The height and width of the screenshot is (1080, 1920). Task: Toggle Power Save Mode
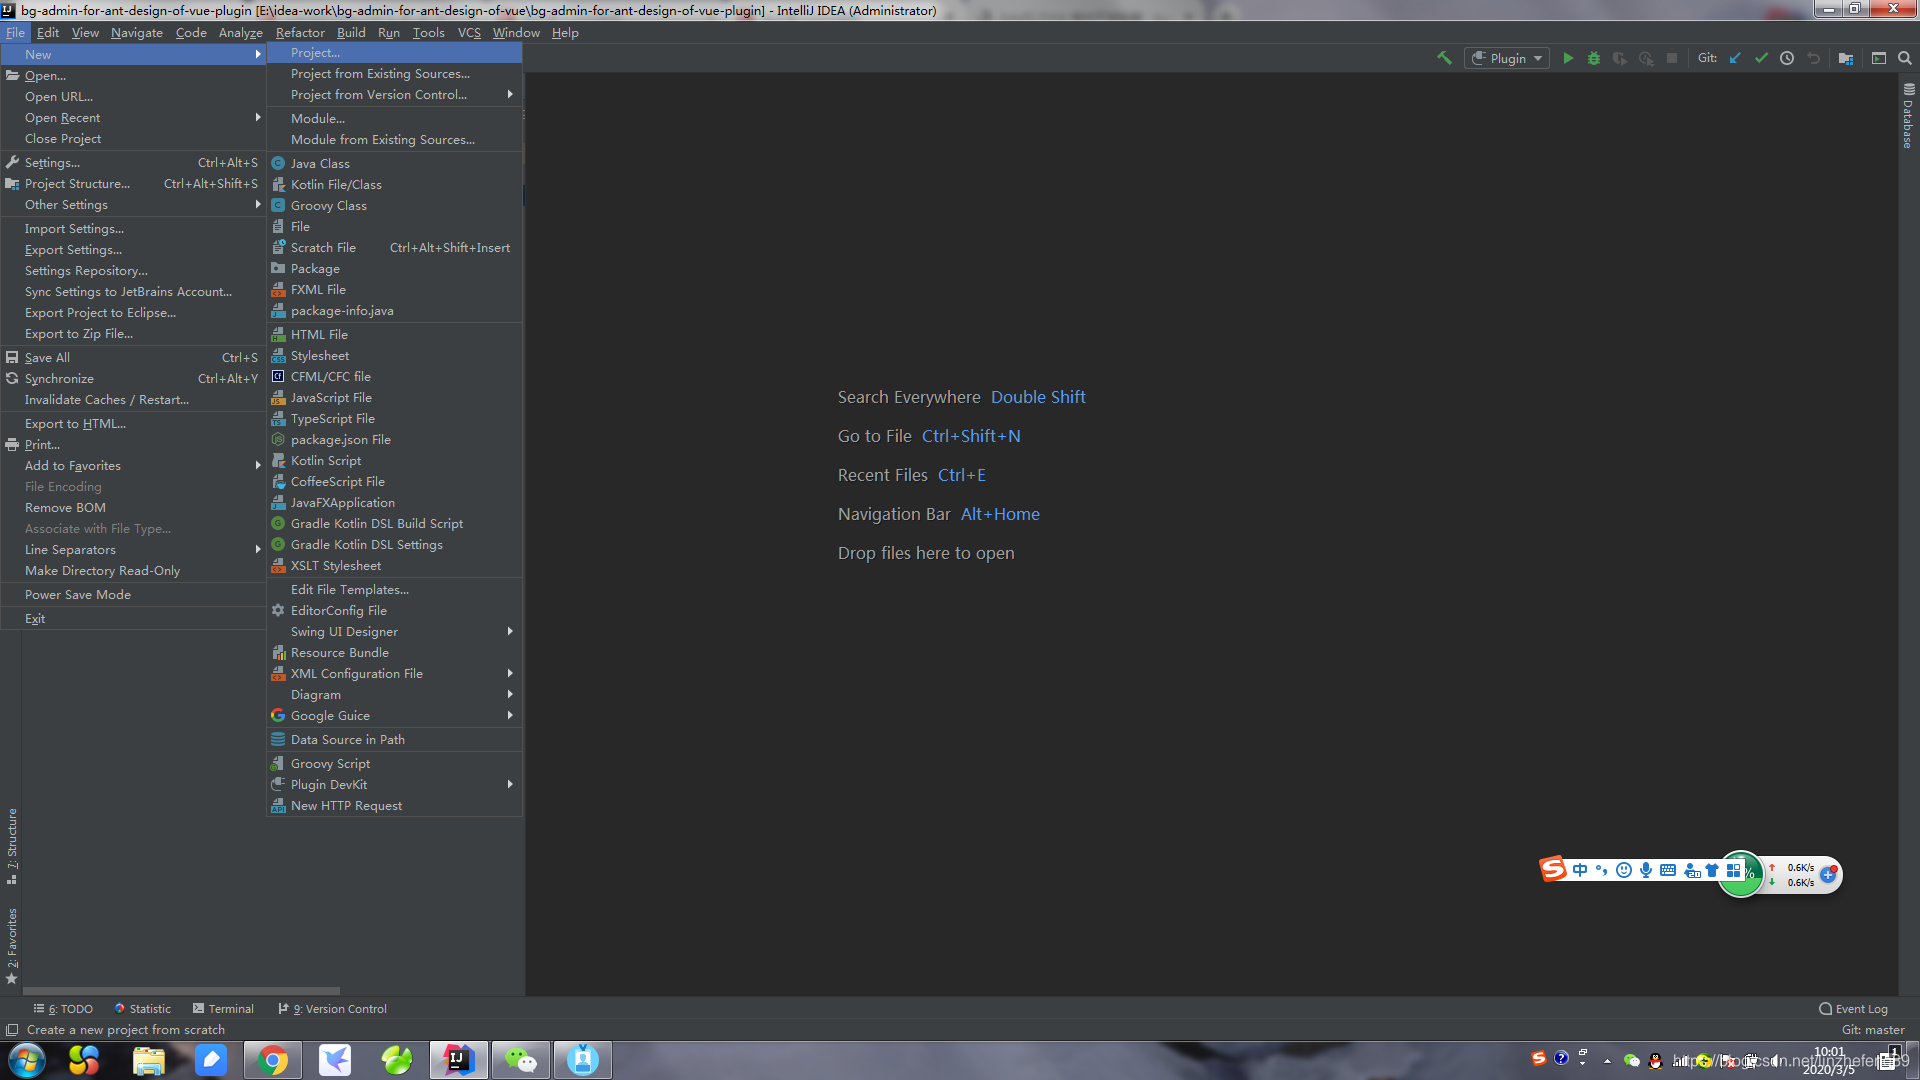click(133, 595)
